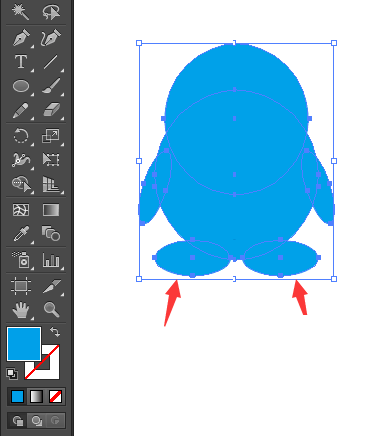Click the top-right bounding box handle
The image size is (384, 436).
click(334, 43)
